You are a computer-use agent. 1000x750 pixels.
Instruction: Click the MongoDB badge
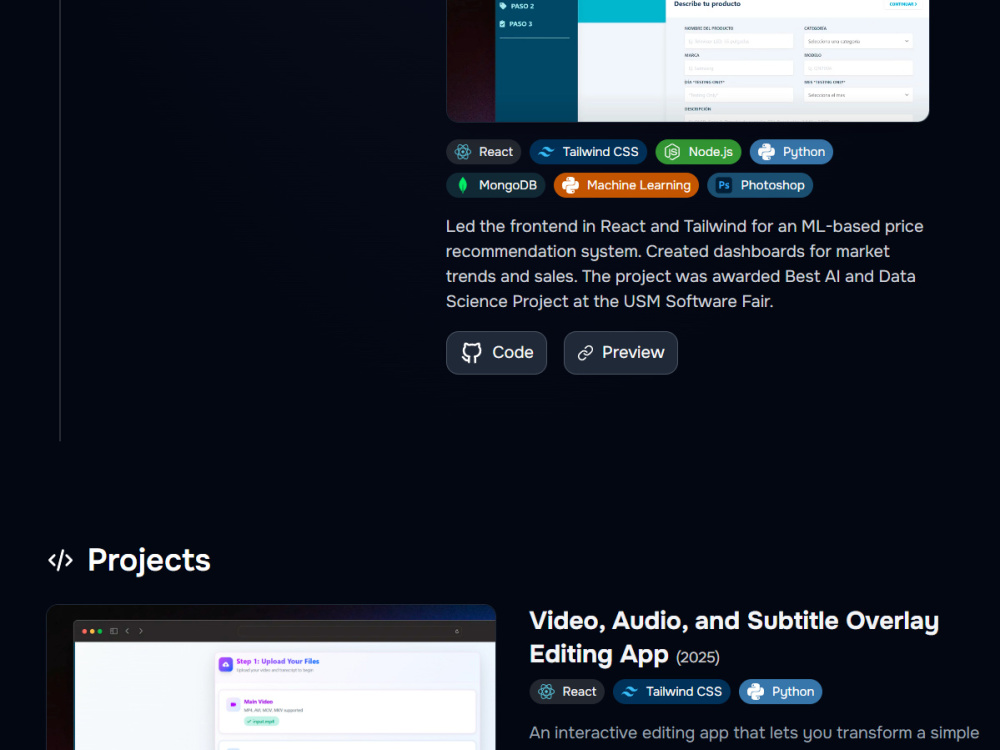pos(496,185)
